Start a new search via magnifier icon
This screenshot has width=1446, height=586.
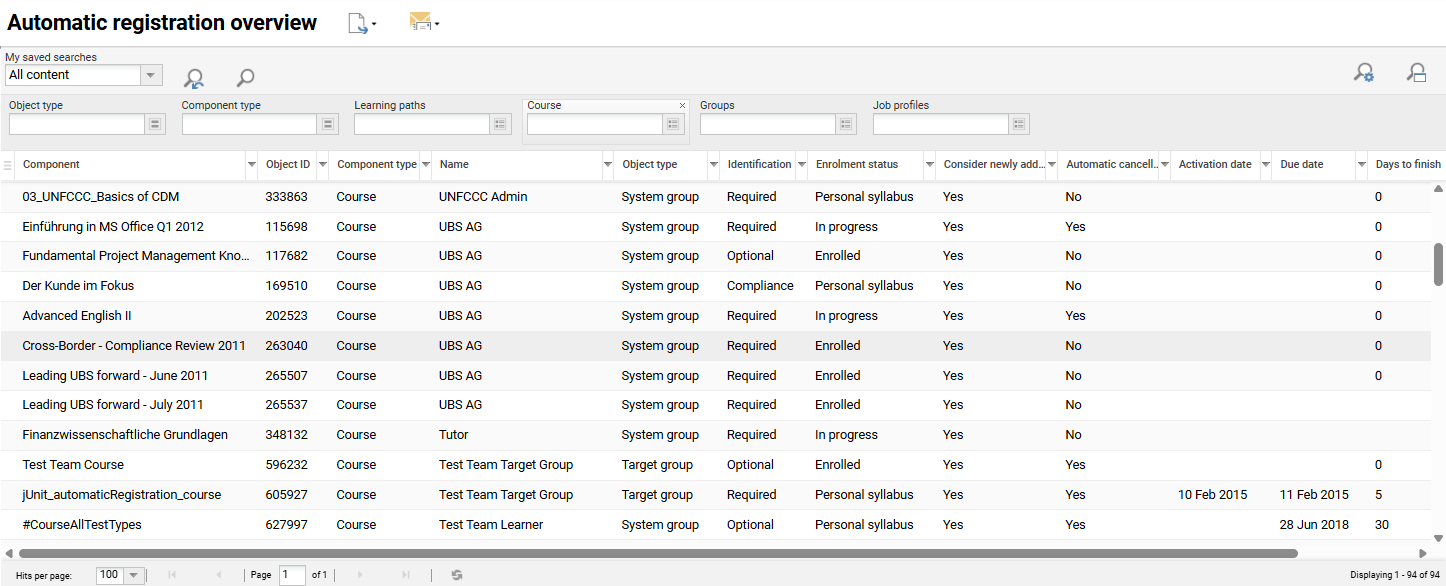244,77
